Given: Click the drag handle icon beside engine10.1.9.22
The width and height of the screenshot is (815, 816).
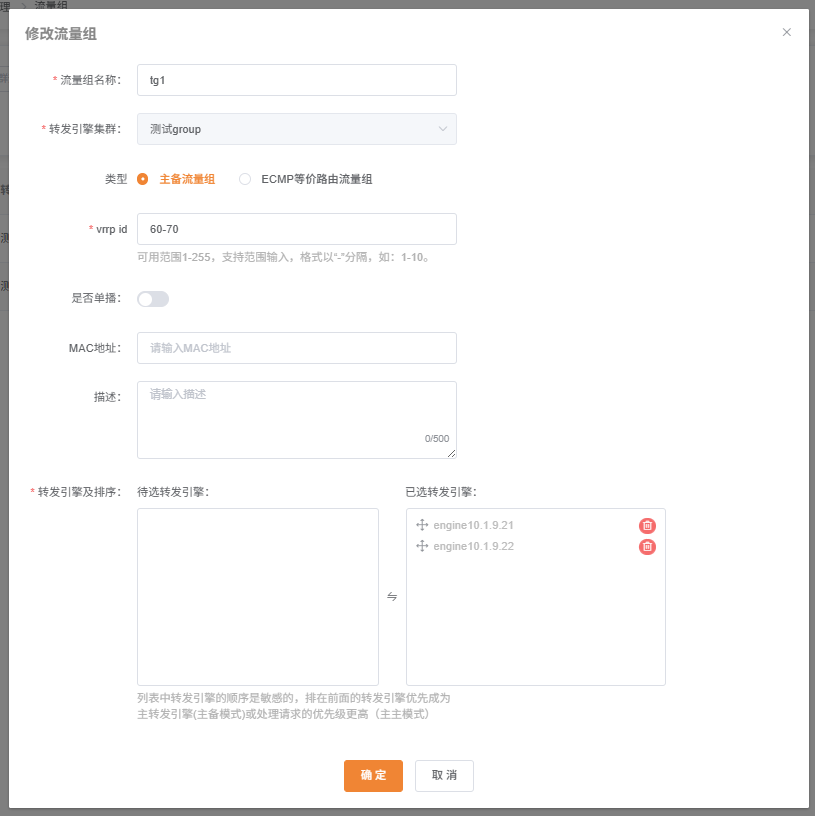Looking at the screenshot, I should (422, 546).
